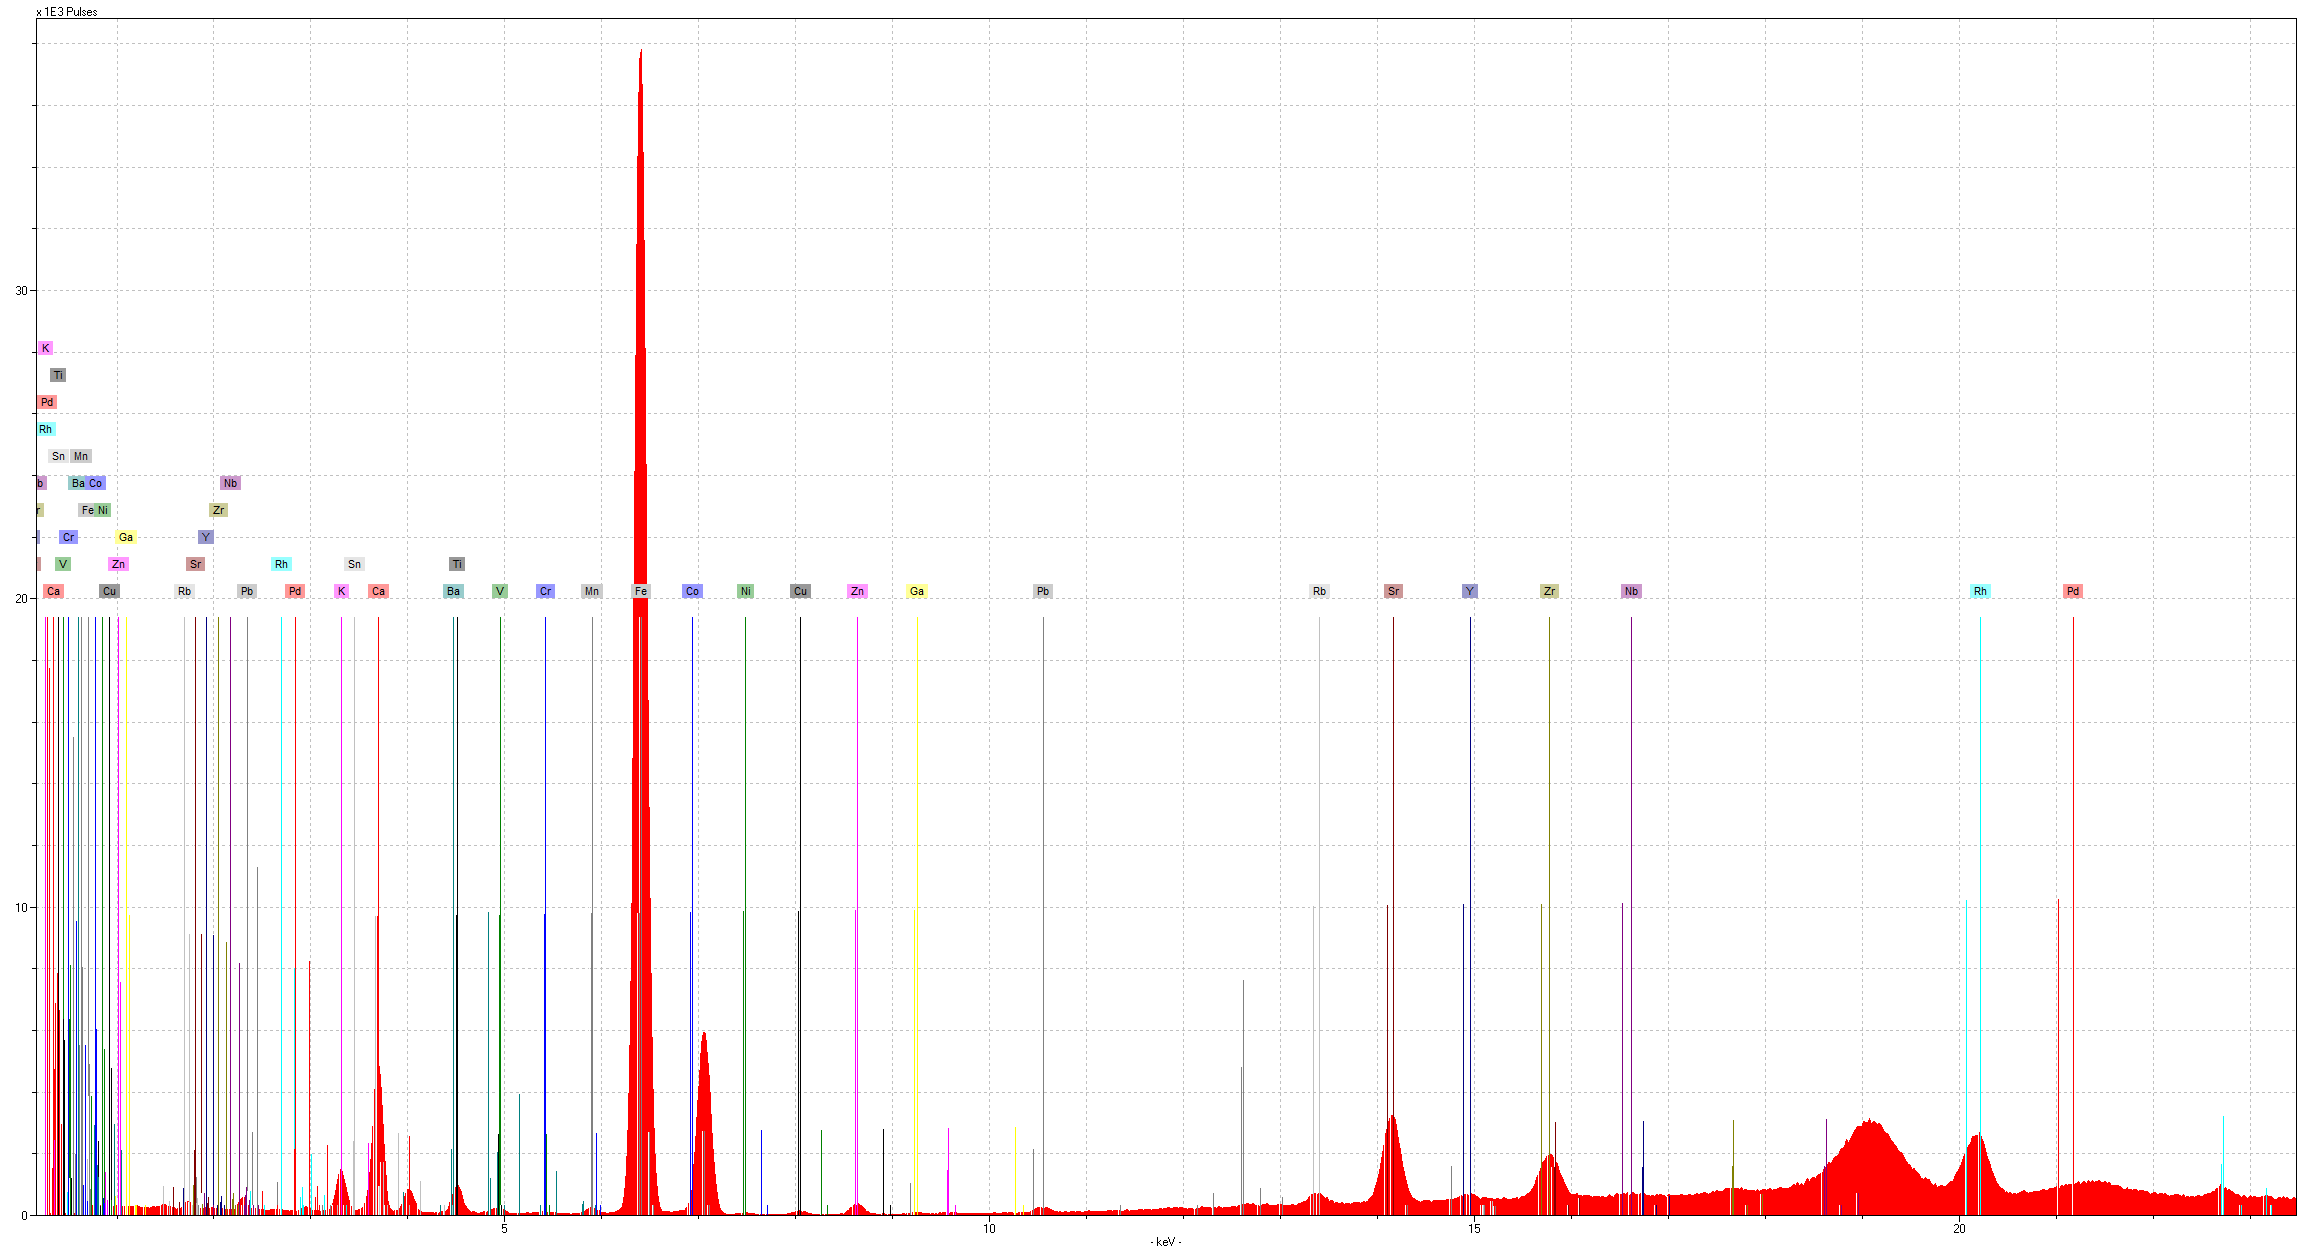Click the Mn label beside left-stack Sn
The width and height of the screenshot is (2306, 1248).
click(x=81, y=456)
